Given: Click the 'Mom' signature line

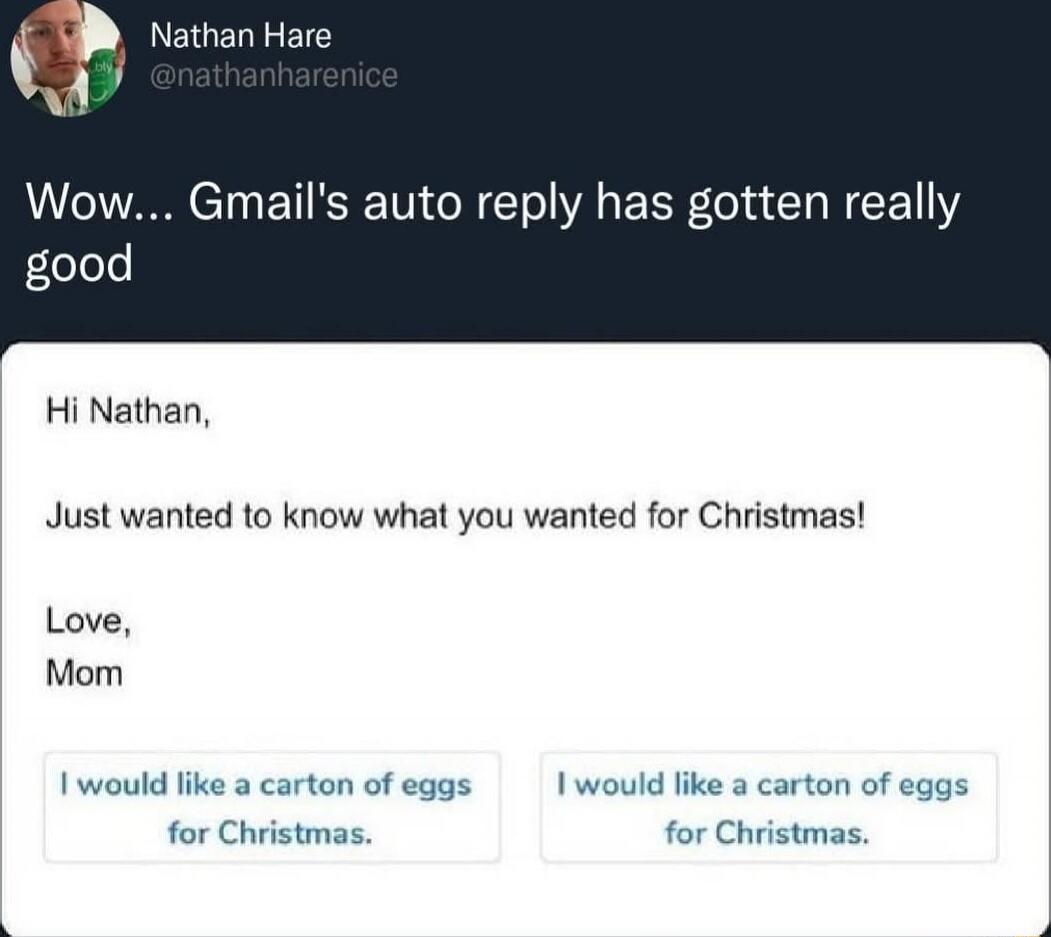Looking at the screenshot, I should tap(85, 672).
